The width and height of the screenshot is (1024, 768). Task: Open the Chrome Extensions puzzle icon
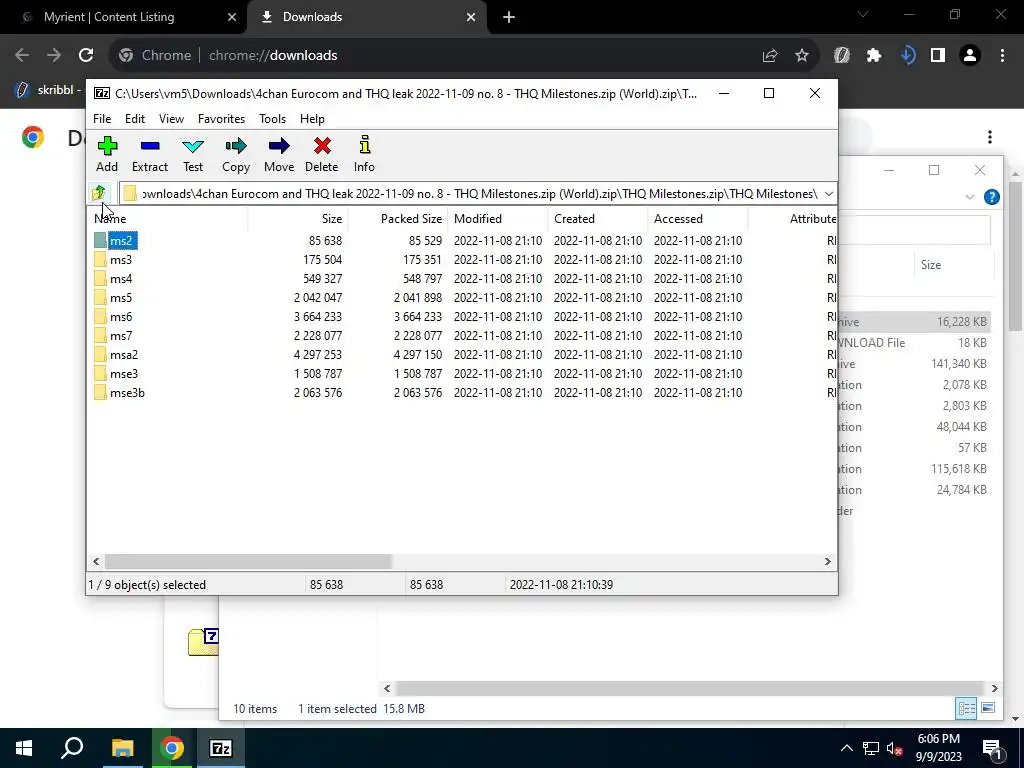point(874,56)
